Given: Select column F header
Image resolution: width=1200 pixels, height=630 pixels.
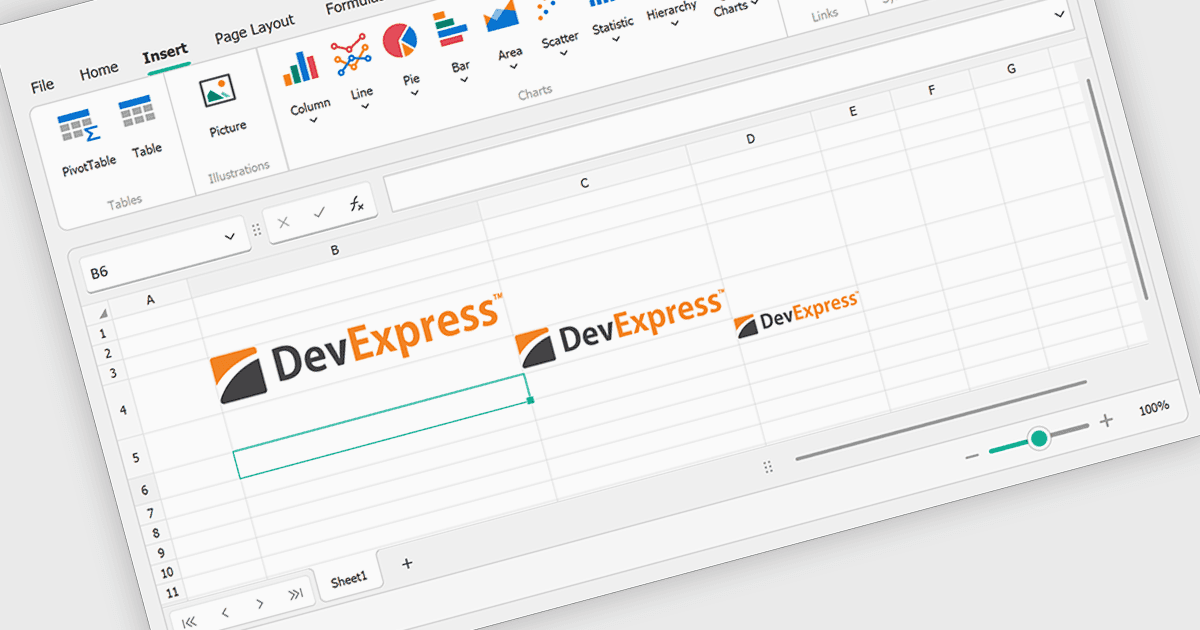Looking at the screenshot, I should [932, 90].
